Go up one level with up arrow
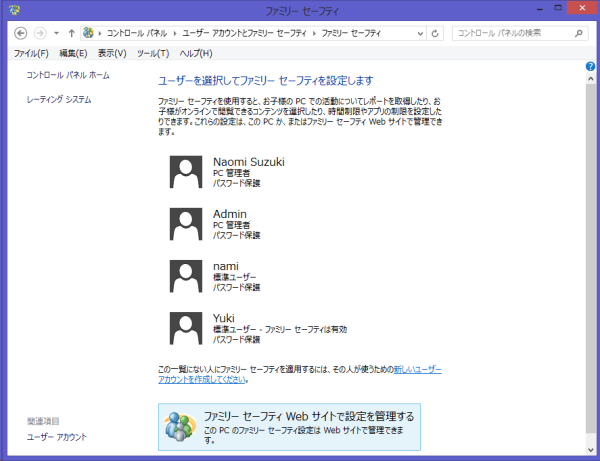Screen dimensions: 600x461 tap(72, 33)
